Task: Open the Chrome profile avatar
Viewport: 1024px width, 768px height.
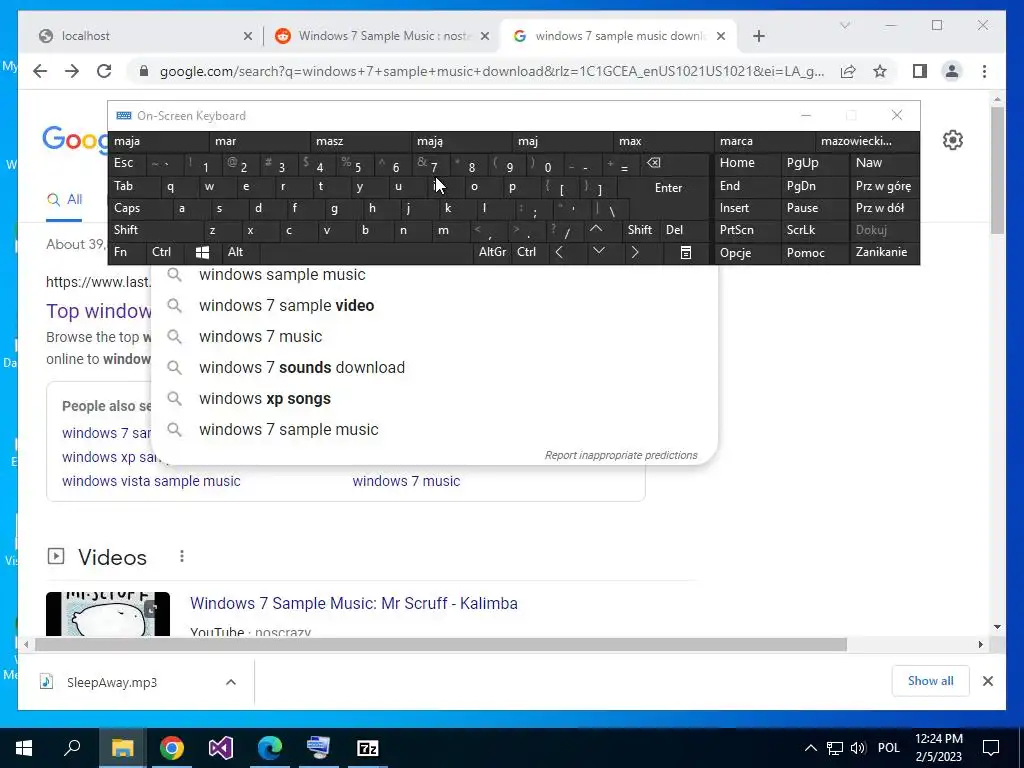Action: pyautogui.click(x=952, y=71)
